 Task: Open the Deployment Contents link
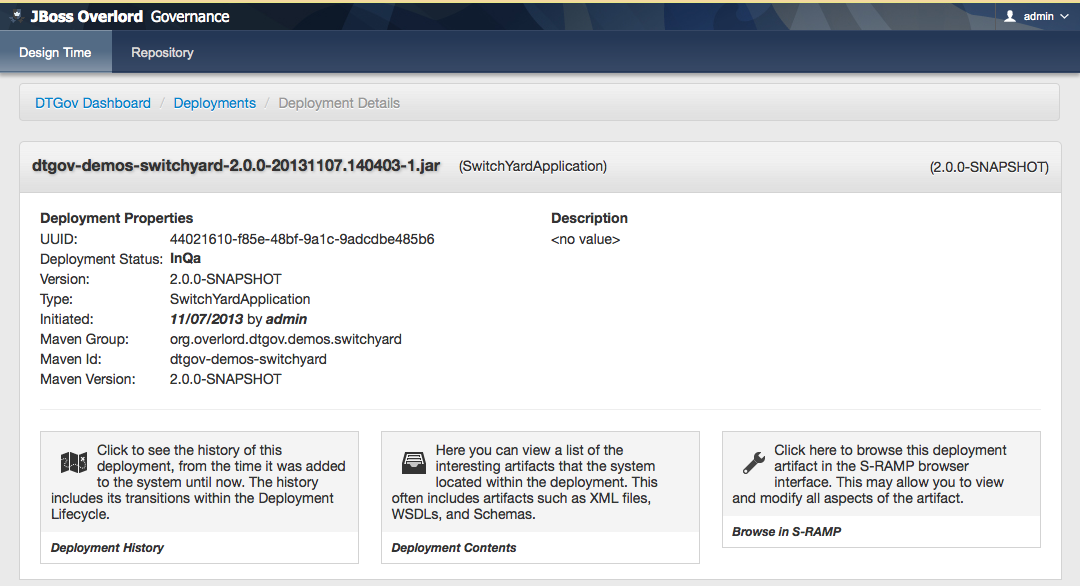tap(454, 547)
